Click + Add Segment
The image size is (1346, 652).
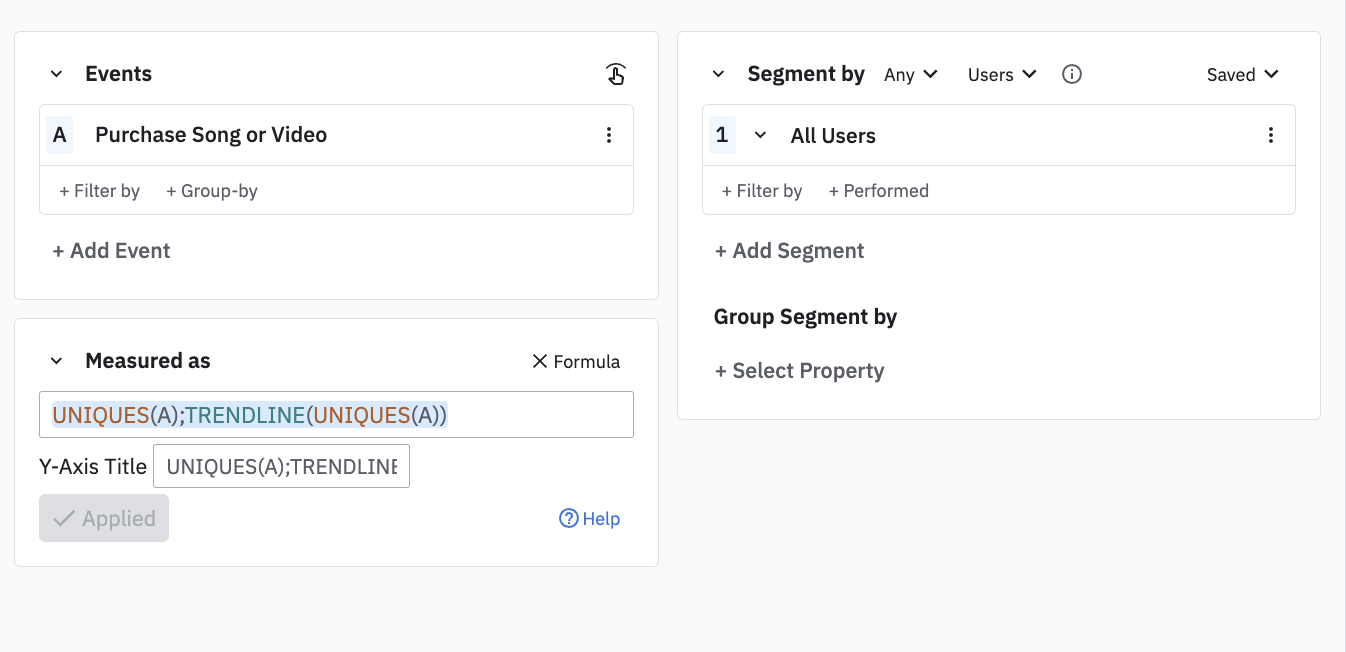[789, 251]
